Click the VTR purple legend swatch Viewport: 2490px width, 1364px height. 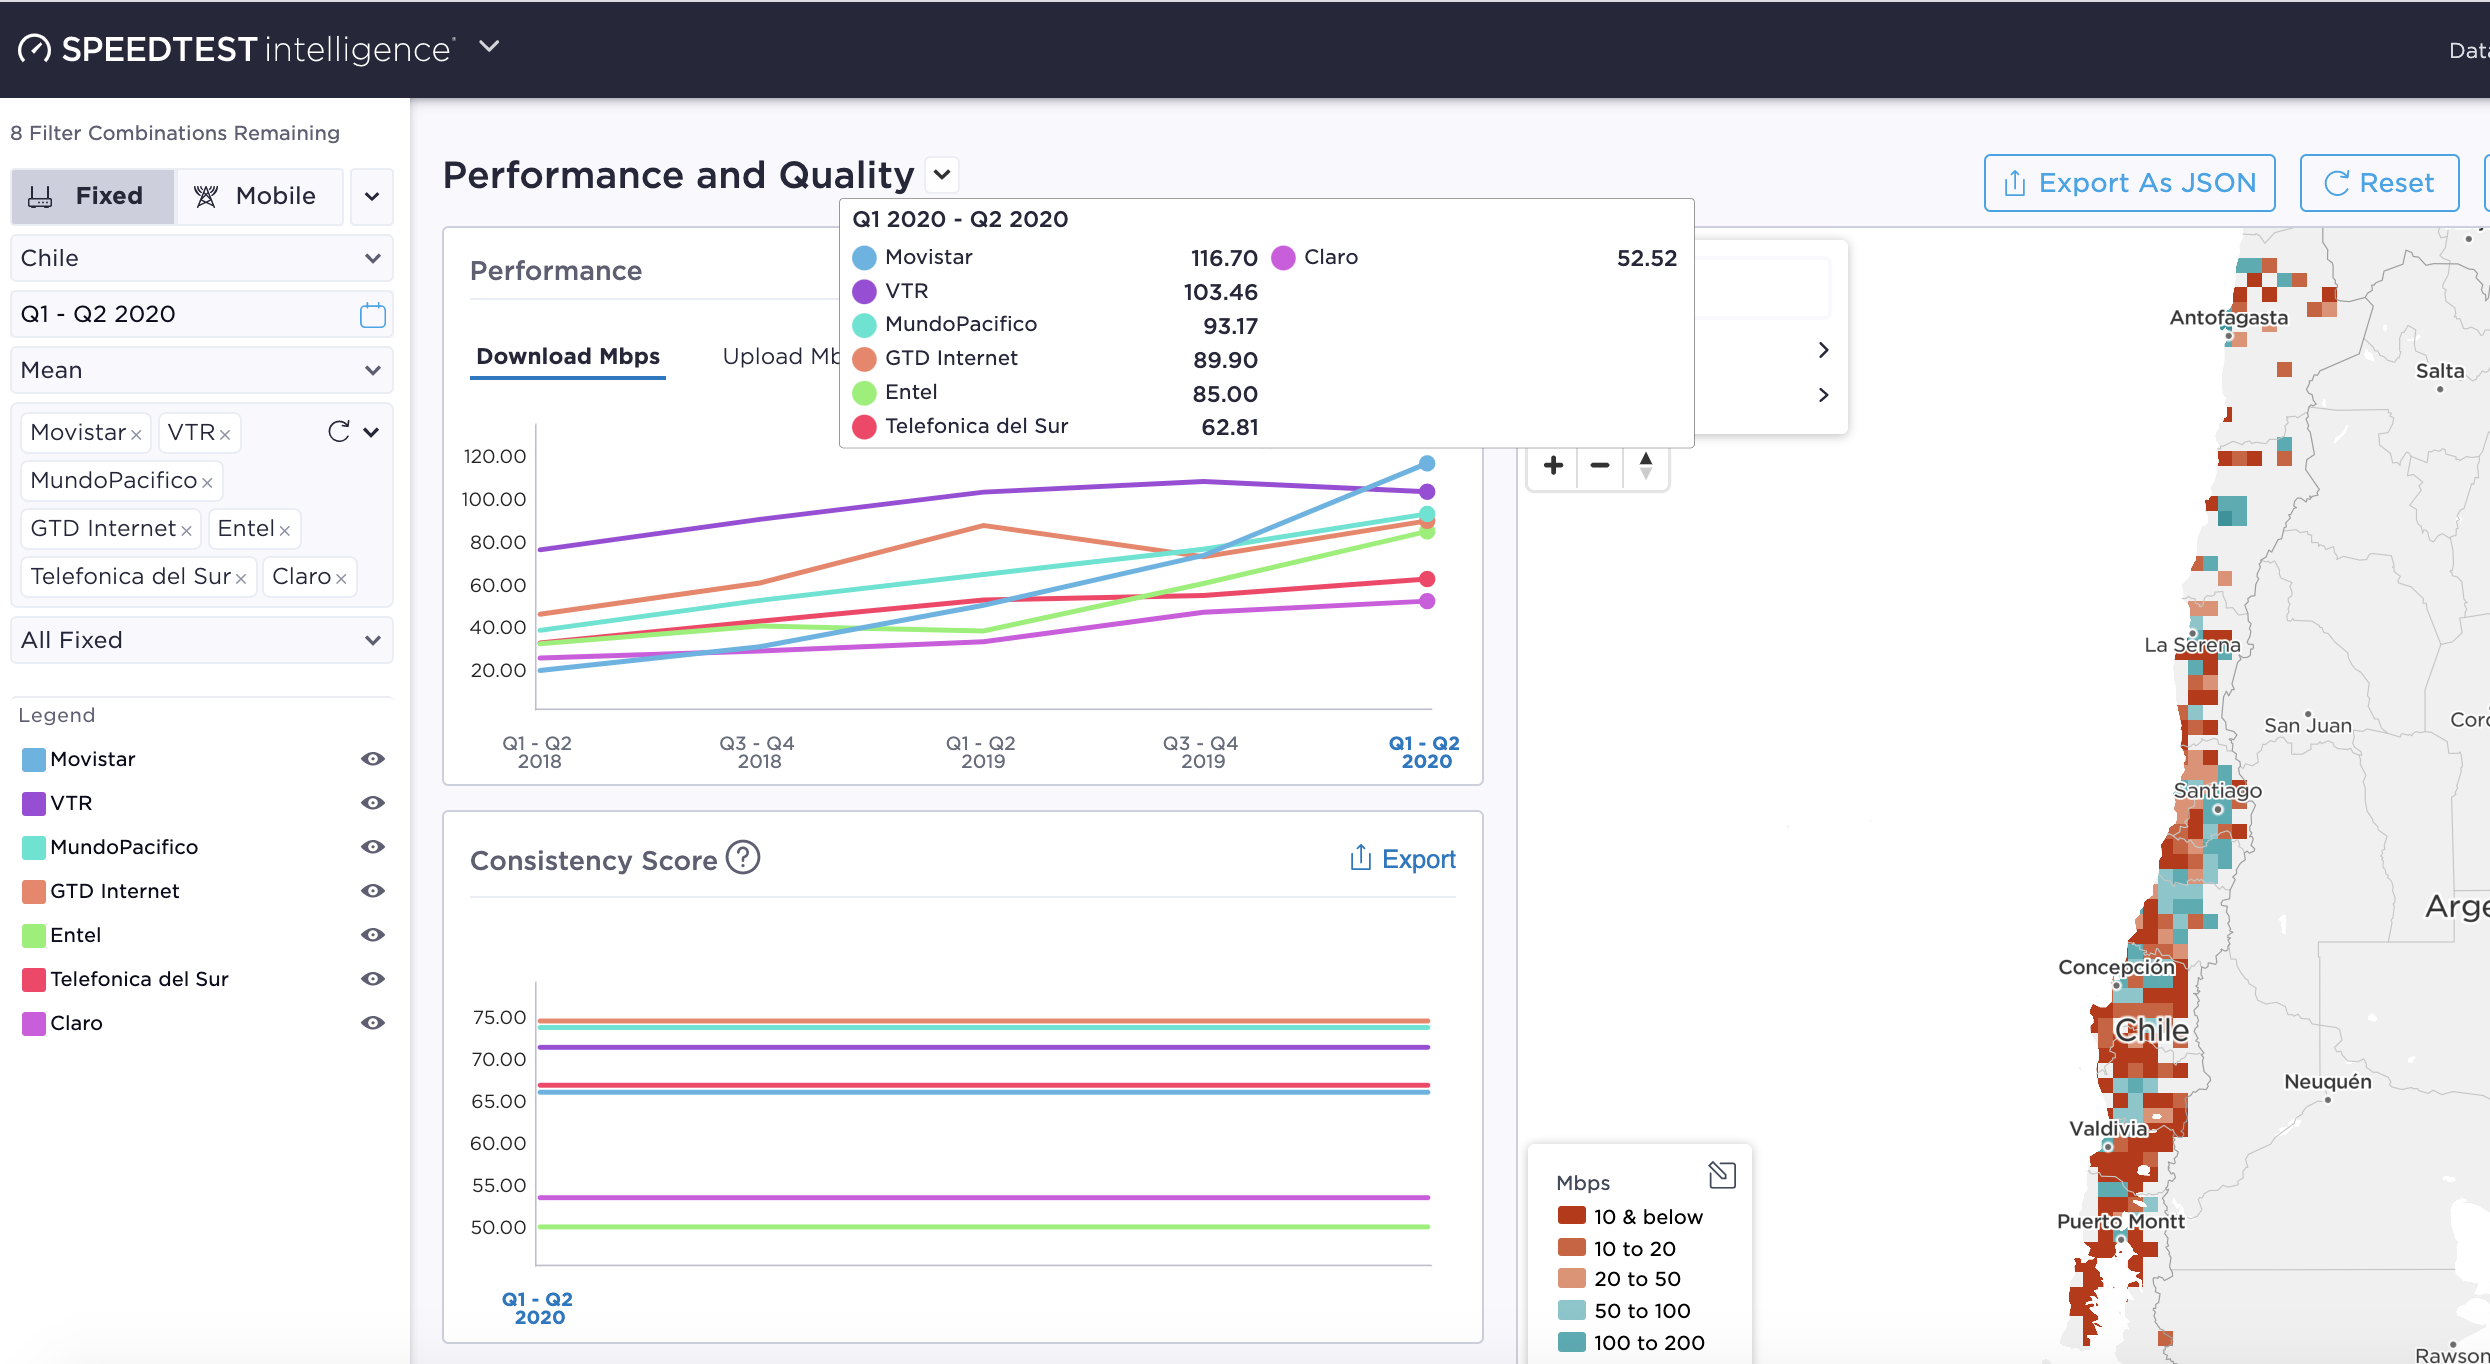point(33,804)
